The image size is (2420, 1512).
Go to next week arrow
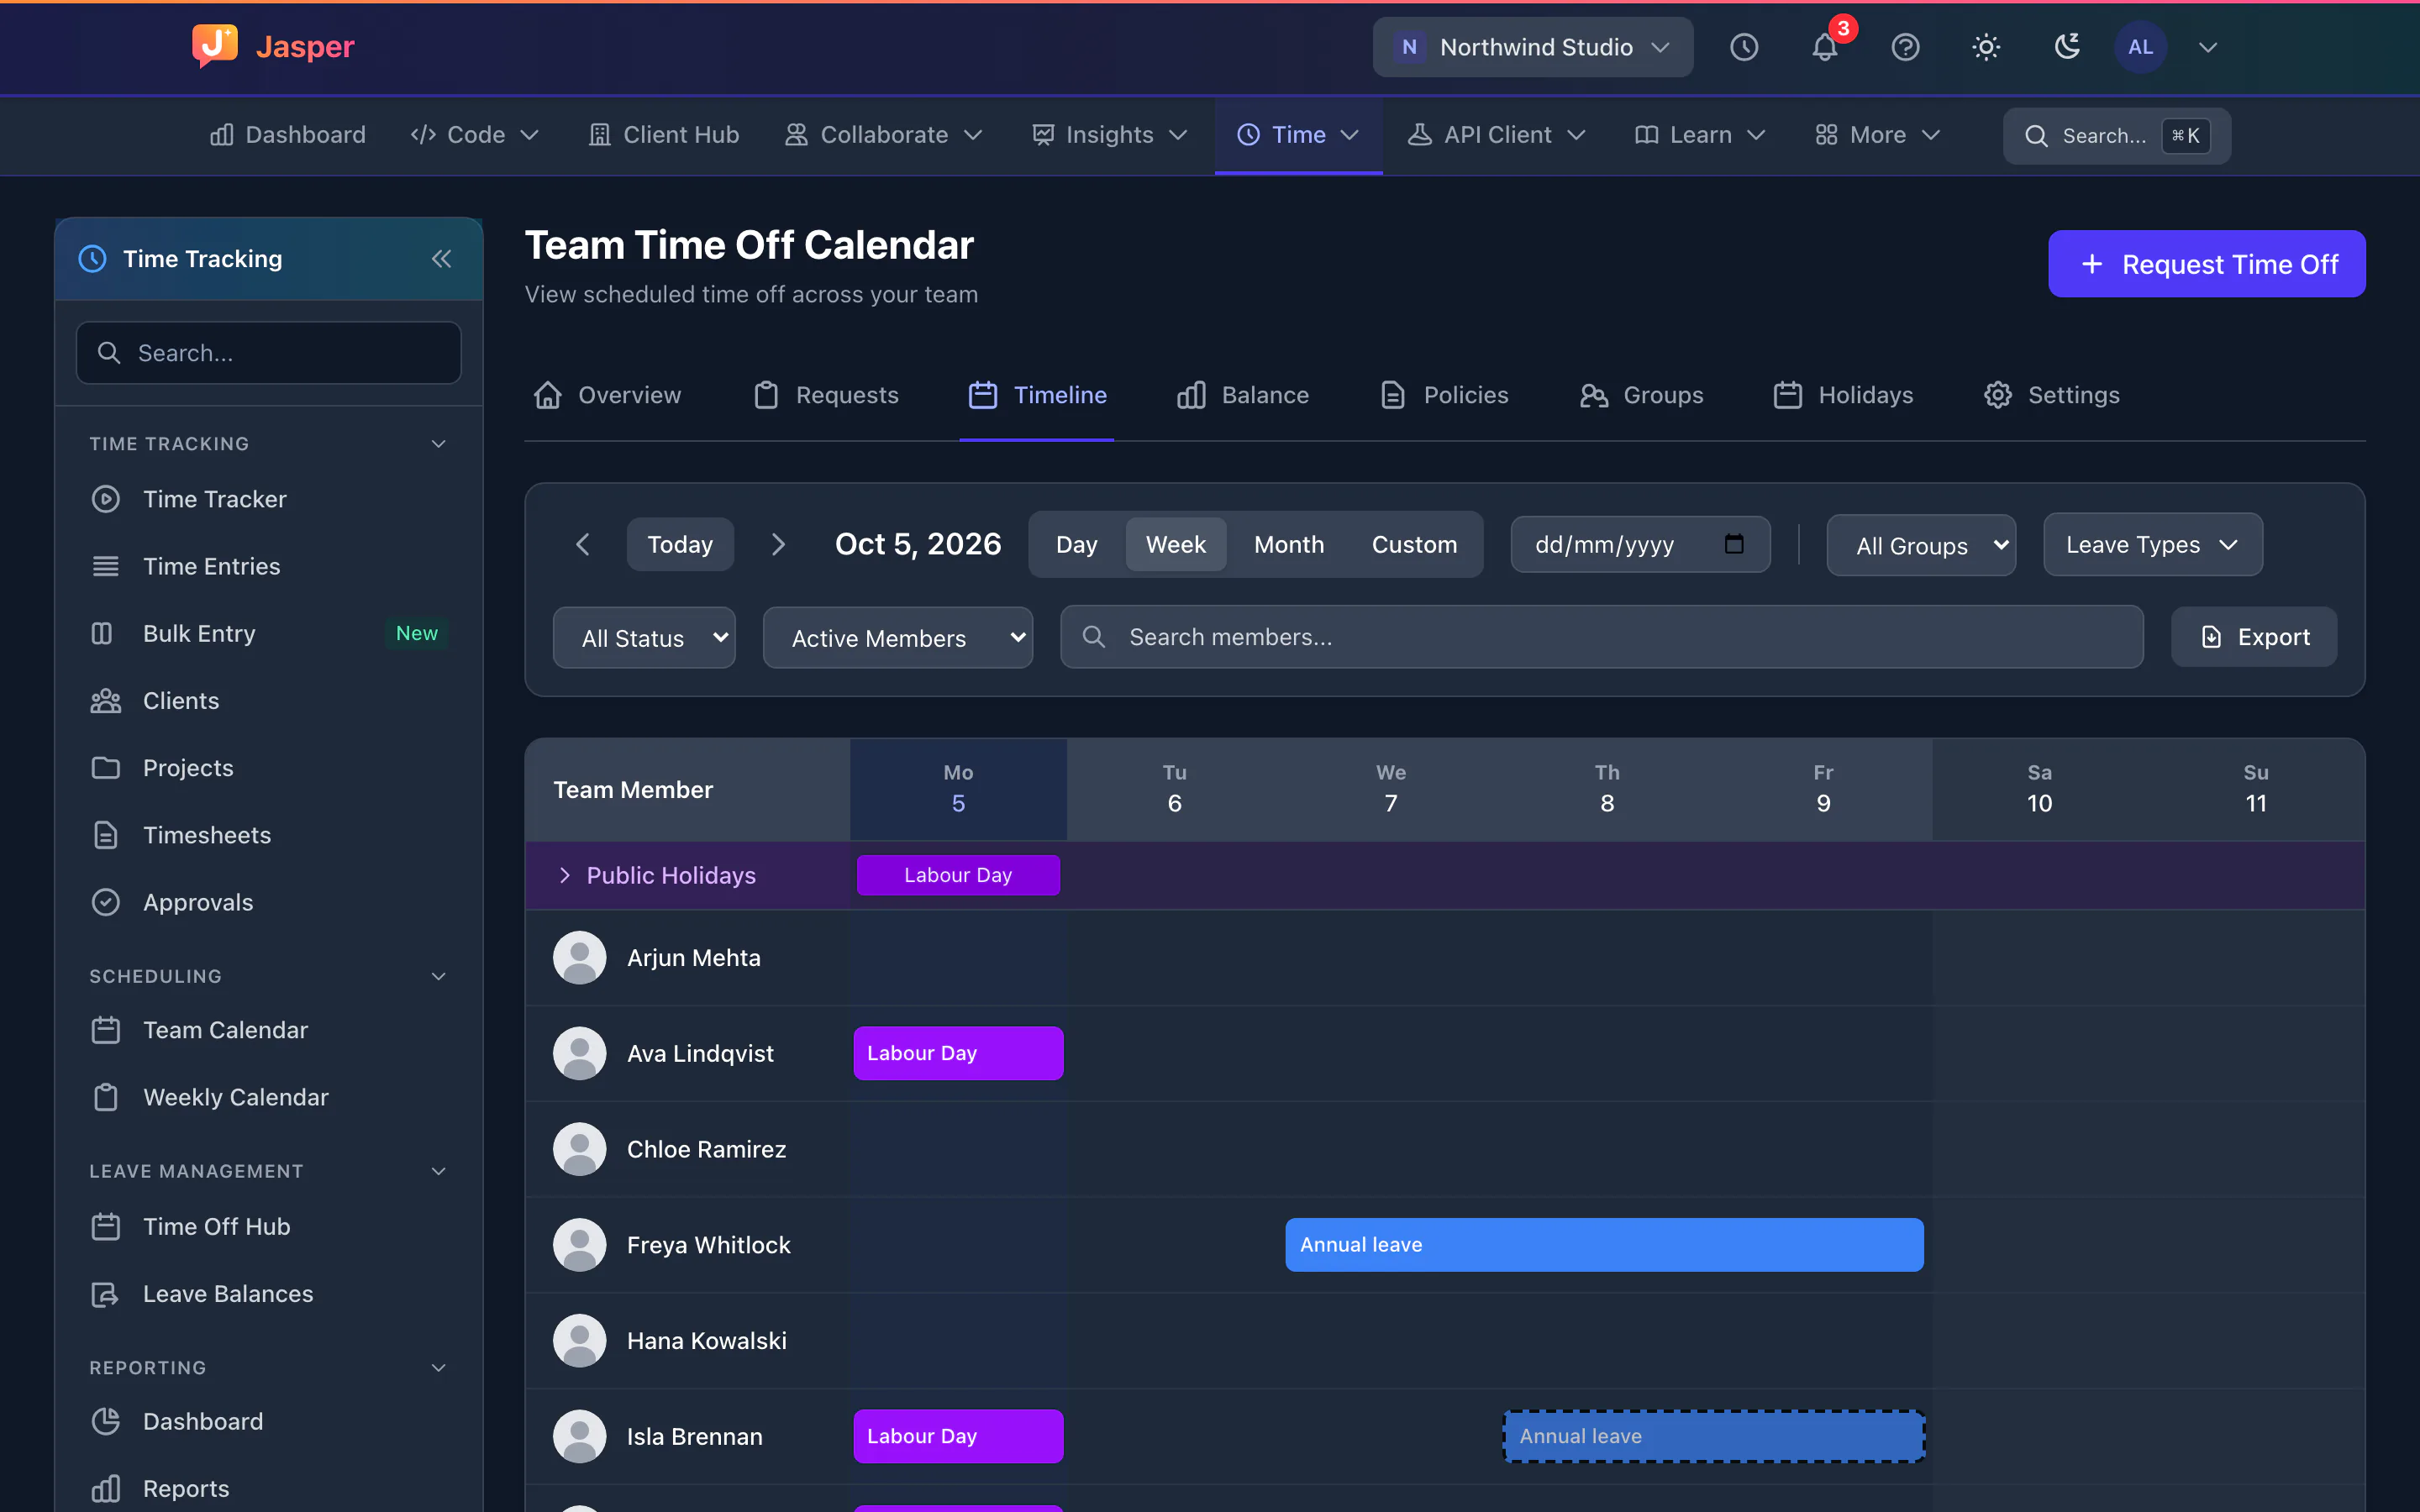coord(778,544)
